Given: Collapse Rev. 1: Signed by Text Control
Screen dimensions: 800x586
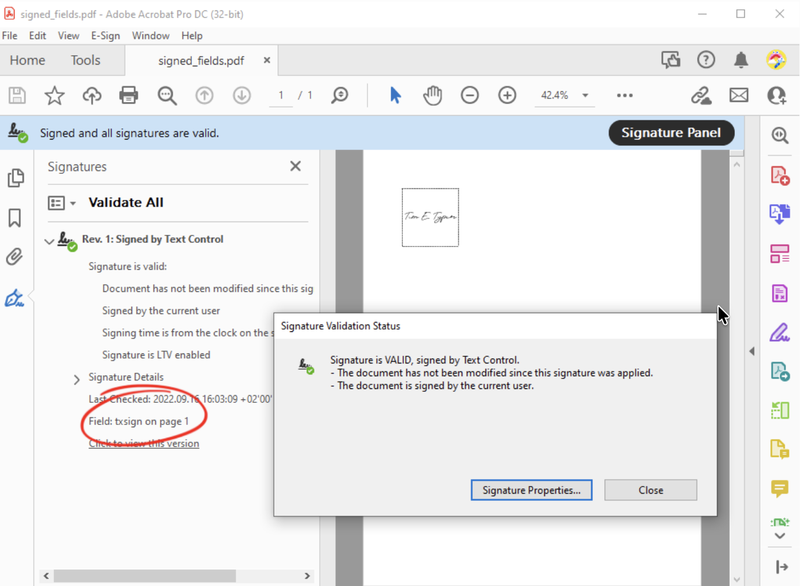Looking at the screenshot, I should 49,241.
